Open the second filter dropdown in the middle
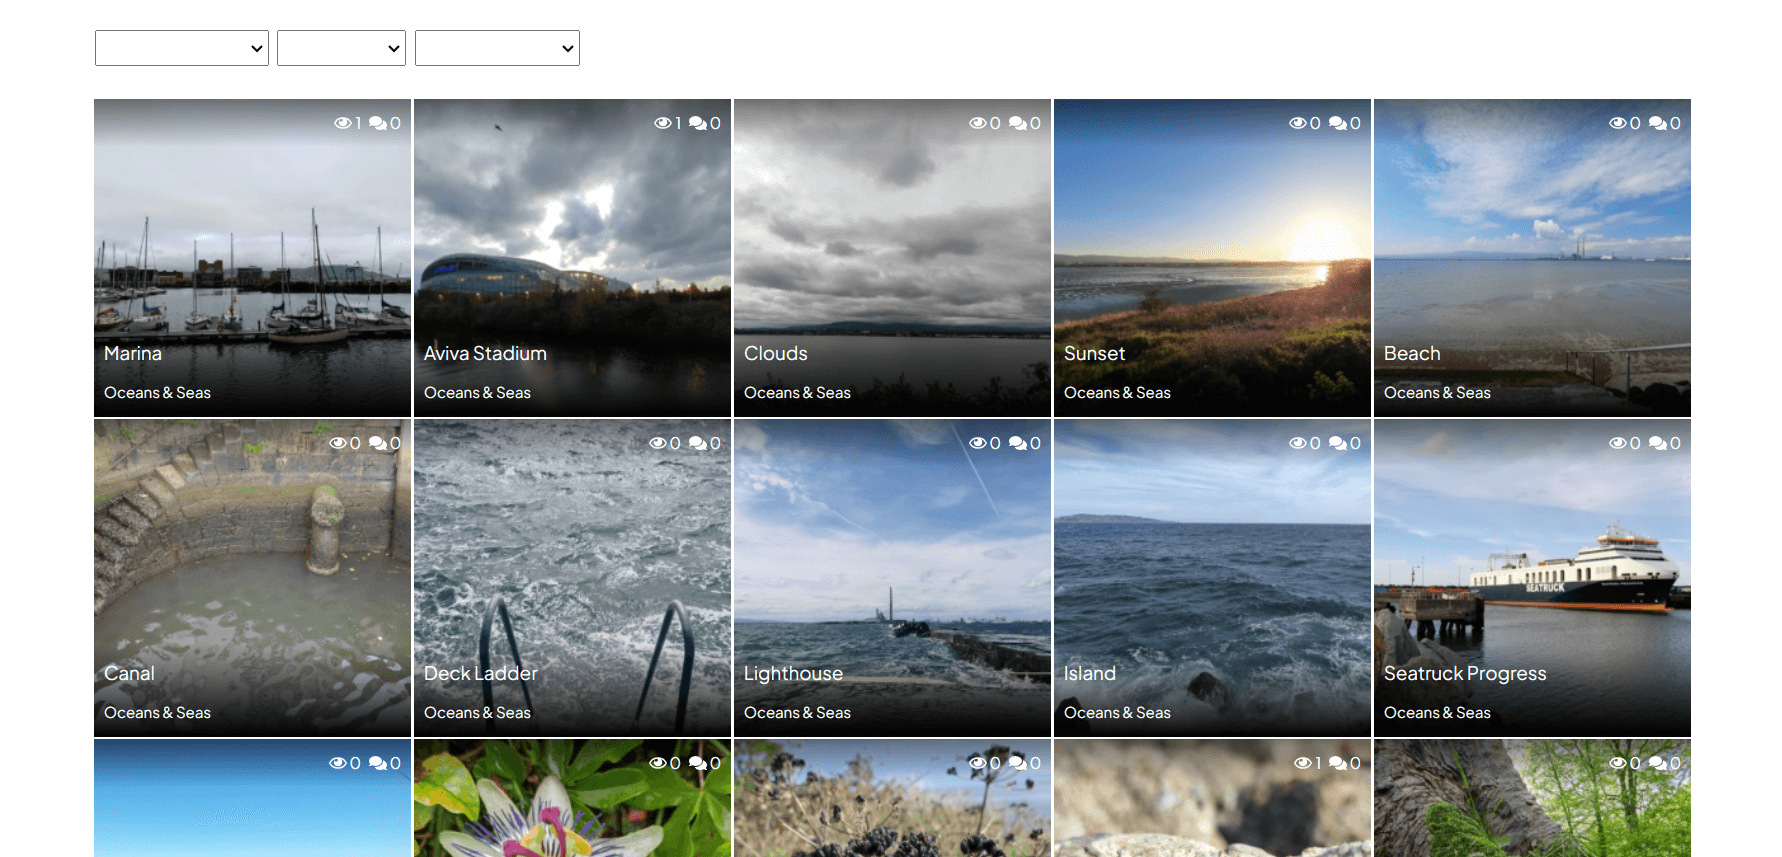Image resolution: width=1782 pixels, height=857 pixels. point(341,48)
